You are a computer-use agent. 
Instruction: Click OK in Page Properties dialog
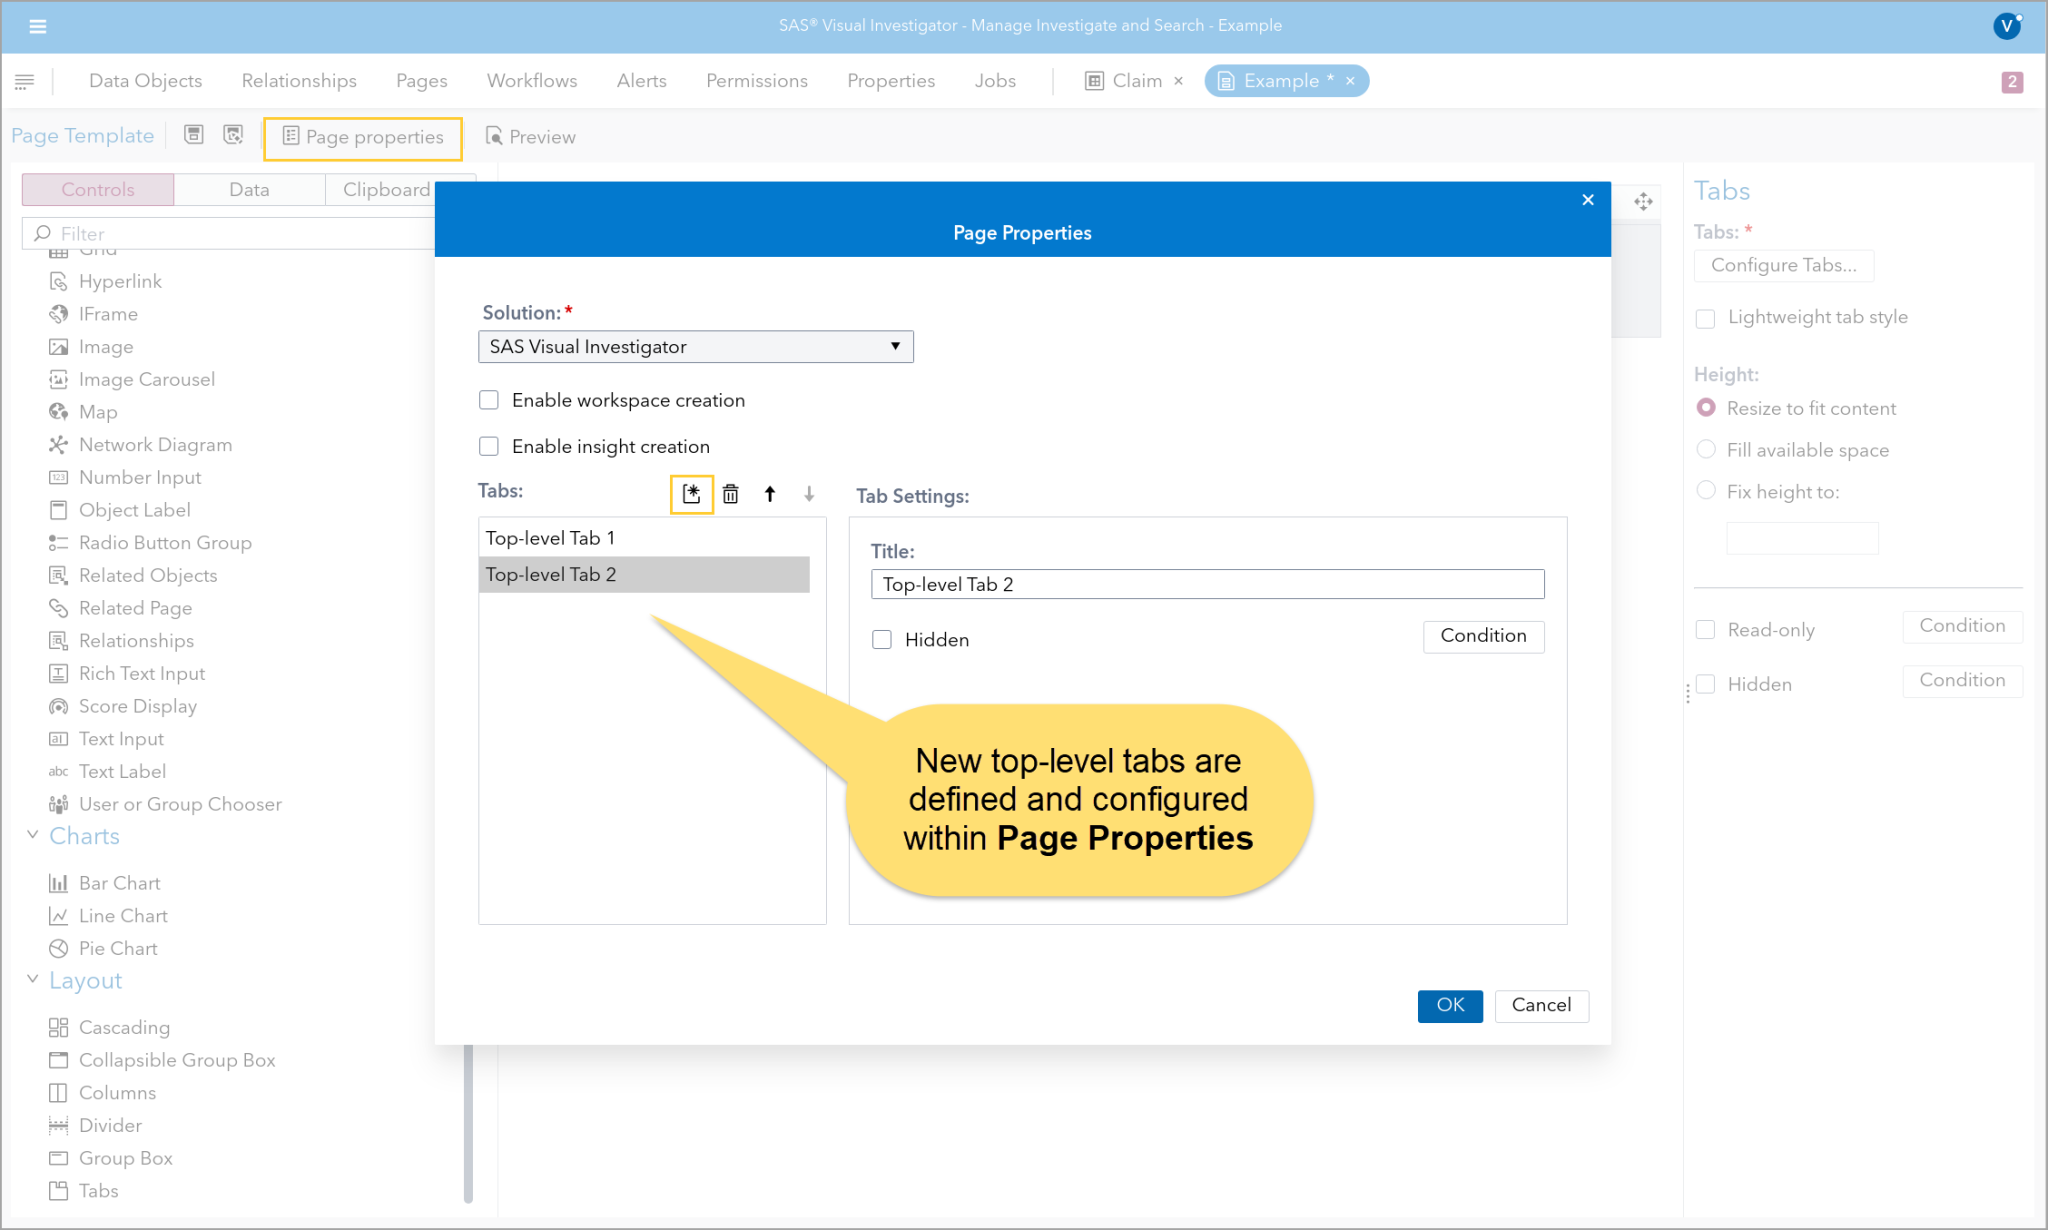tap(1450, 1006)
